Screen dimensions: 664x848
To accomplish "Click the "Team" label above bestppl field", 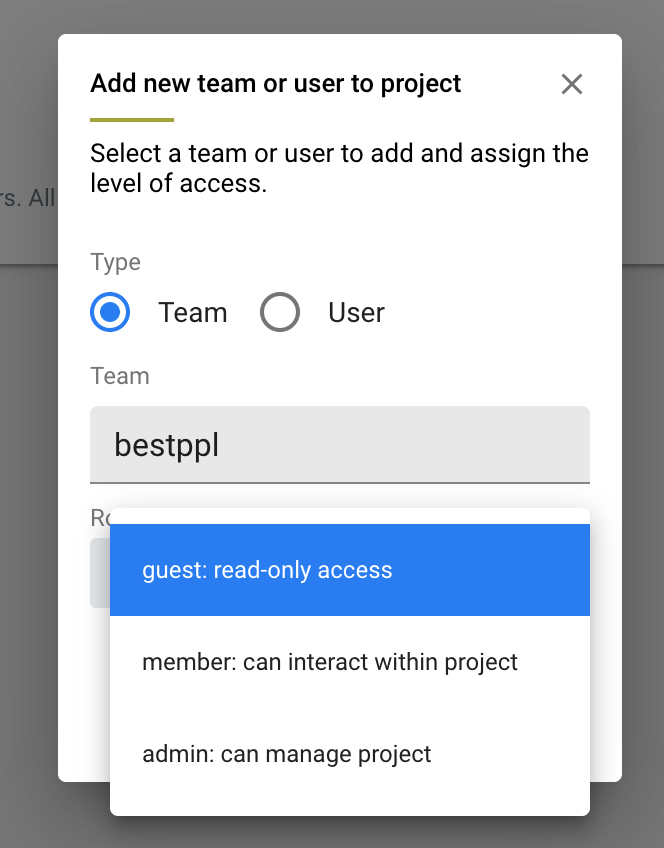I will (x=119, y=376).
